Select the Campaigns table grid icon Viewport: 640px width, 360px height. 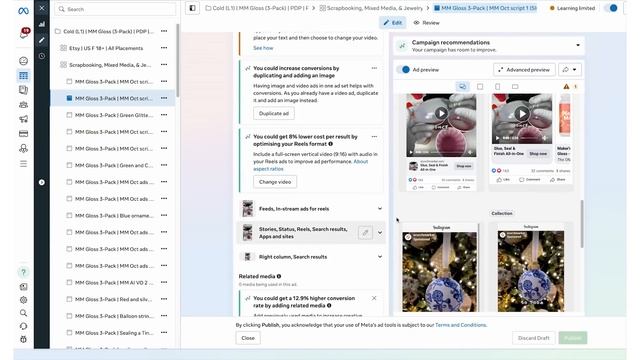[x=23, y=76]
